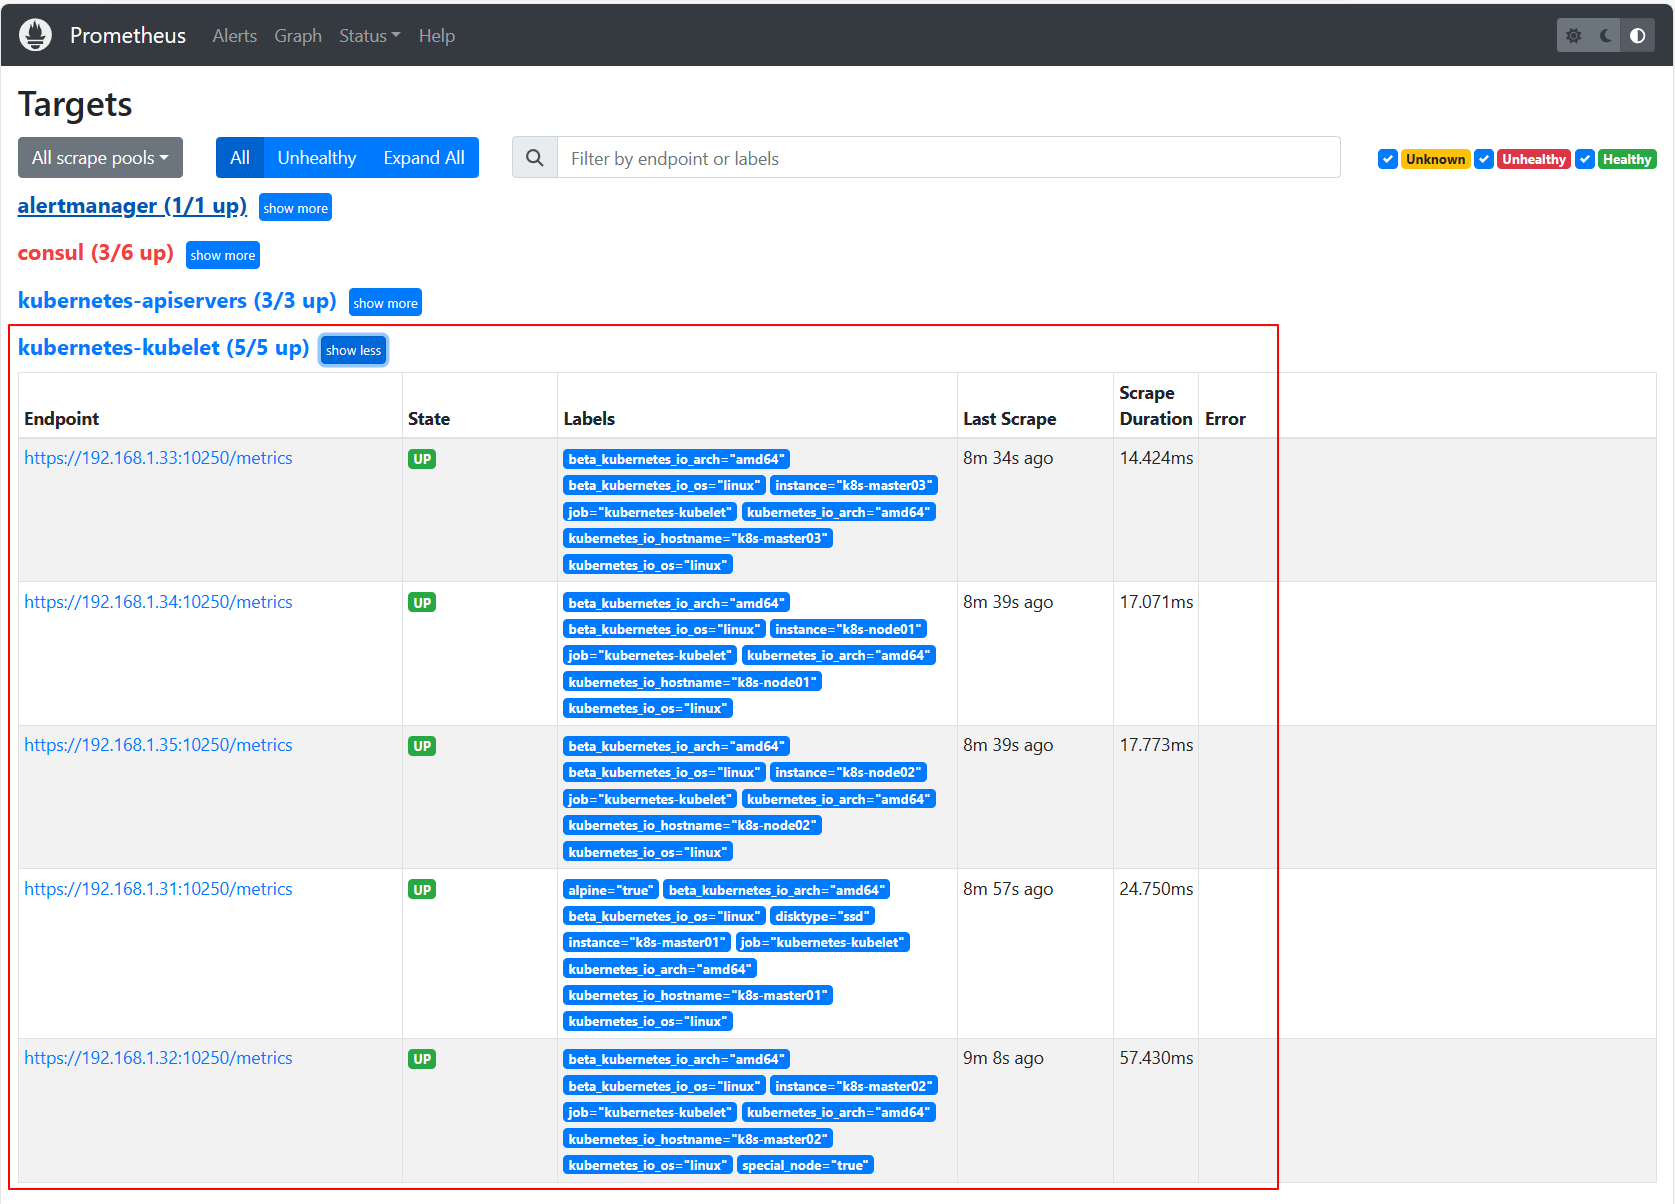
Task: Switch to the dark theme moon icon
Action: [x=1606, y=36]
